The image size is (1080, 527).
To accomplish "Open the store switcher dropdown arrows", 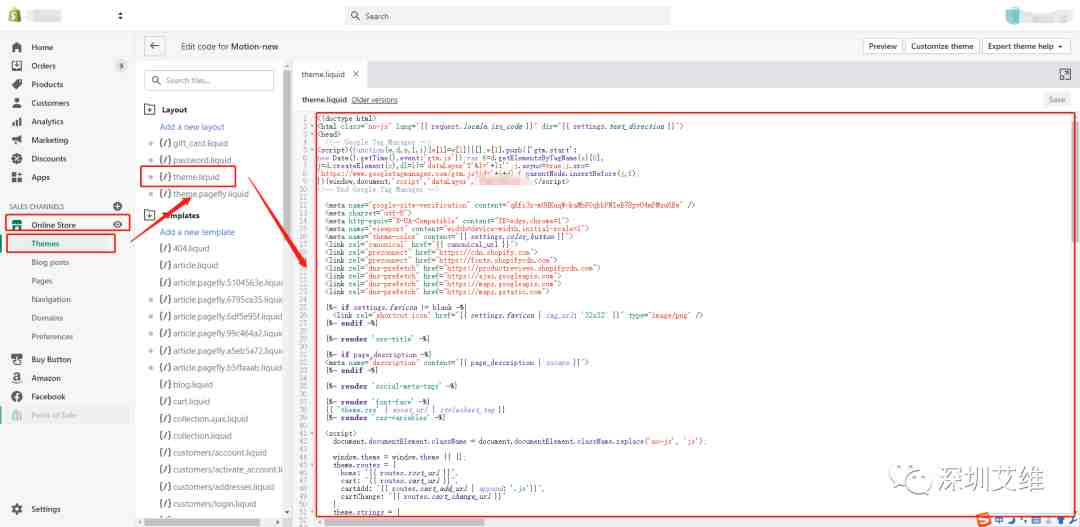I will pos(121,15).
